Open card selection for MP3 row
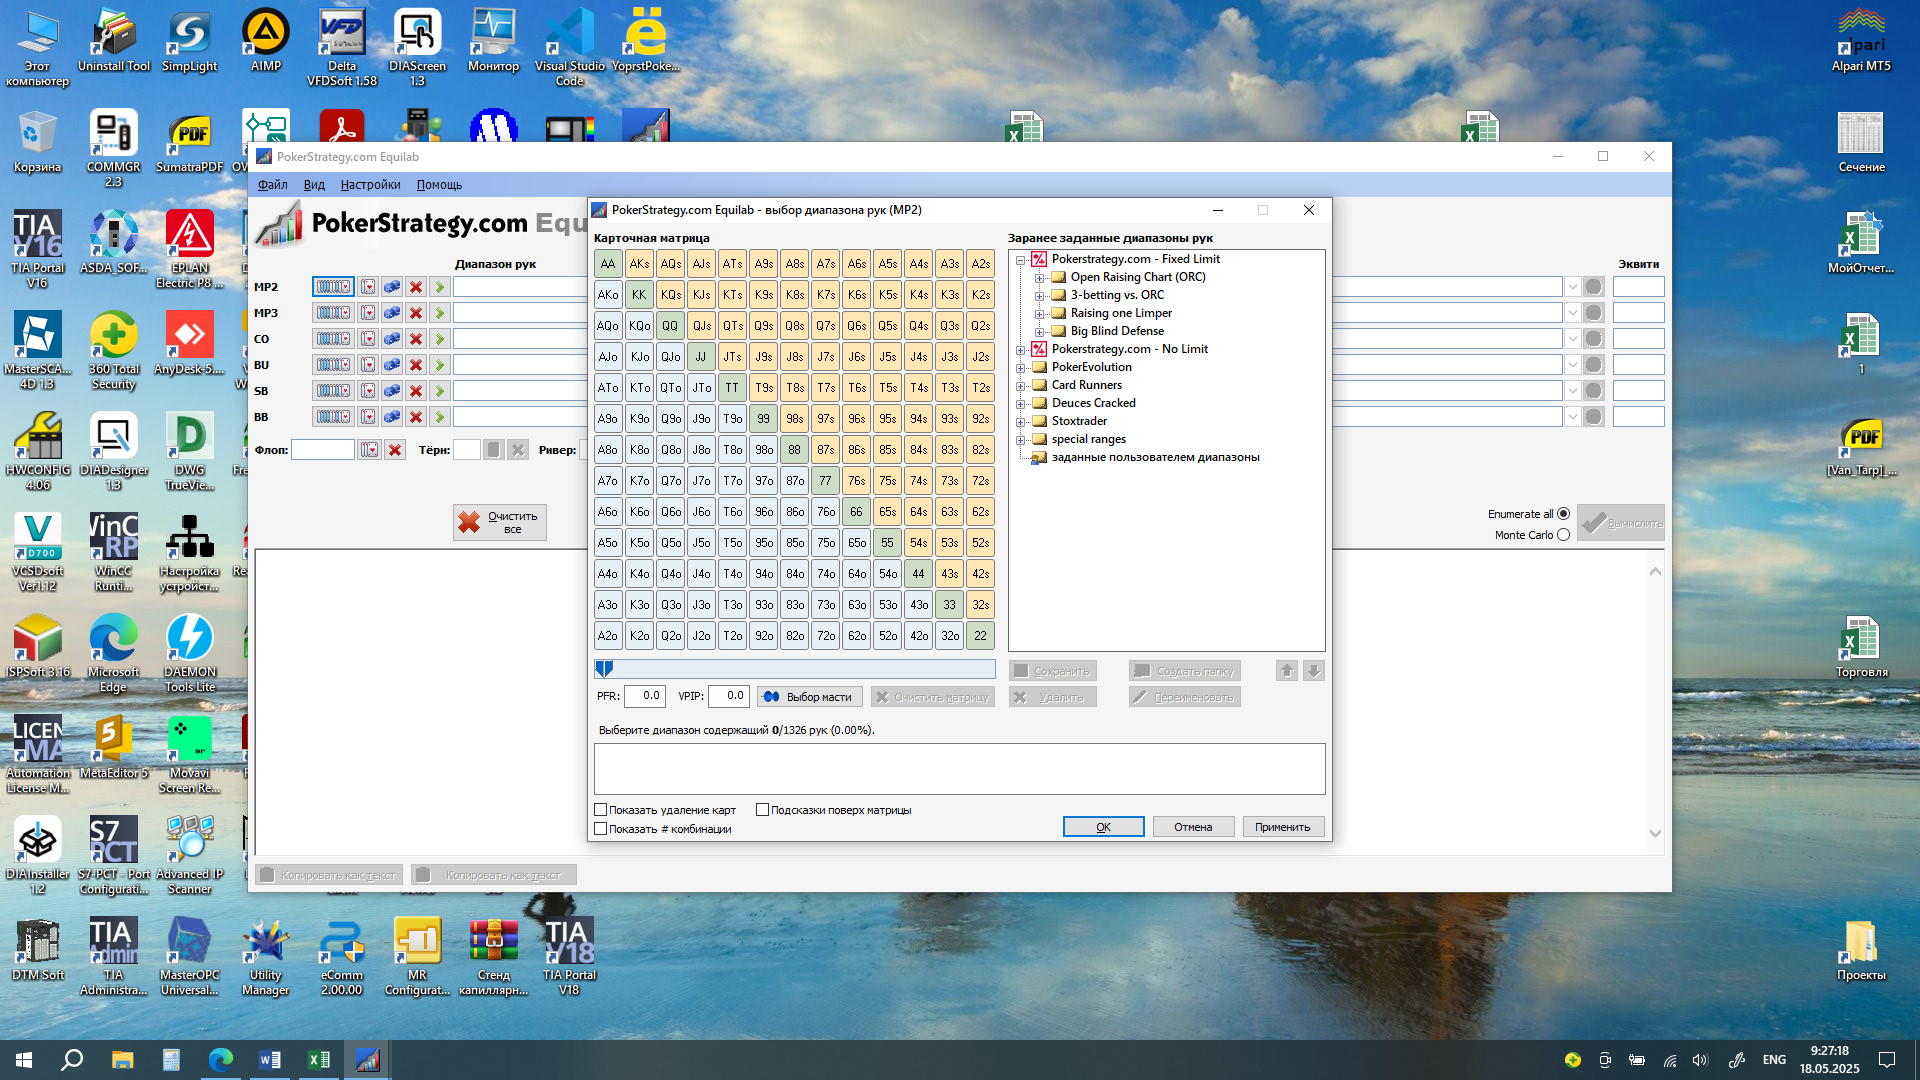This screenshot has width=1920, height=1080. click(368, 313)
